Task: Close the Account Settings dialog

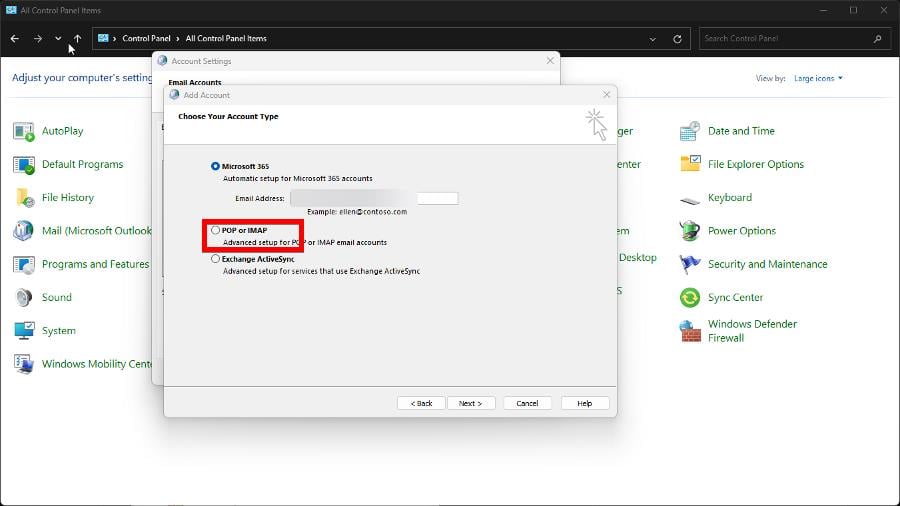Action: [x=550, y=60]
